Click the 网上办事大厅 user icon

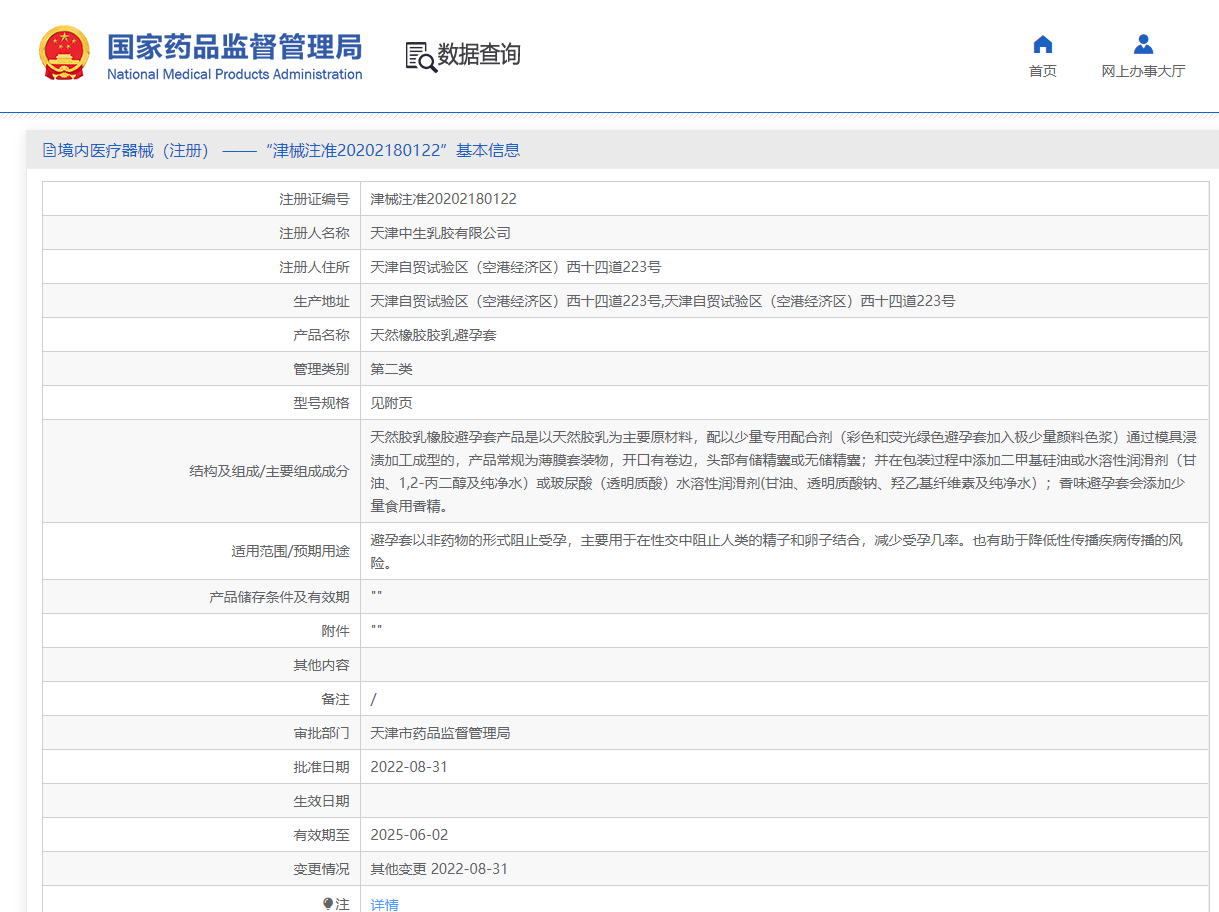(1144, 44)
